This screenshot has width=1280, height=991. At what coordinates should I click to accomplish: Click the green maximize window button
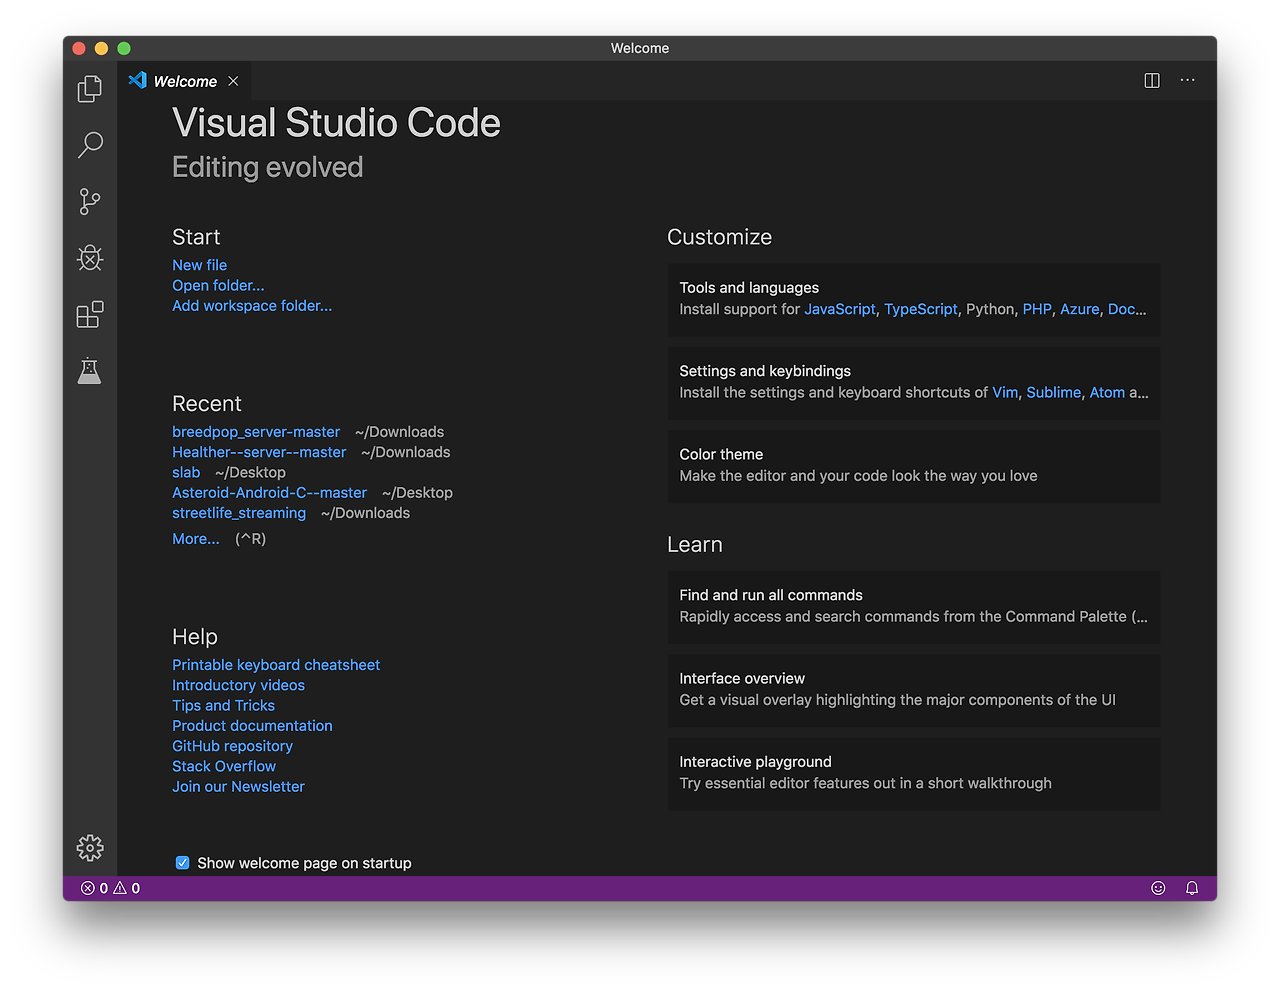[124, 48]
